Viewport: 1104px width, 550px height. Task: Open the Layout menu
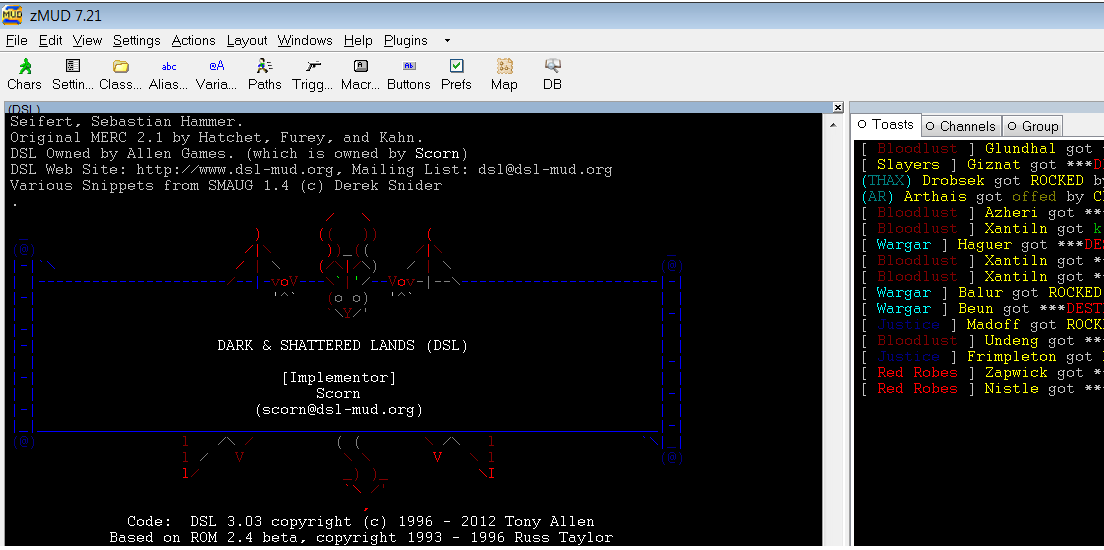246,41
